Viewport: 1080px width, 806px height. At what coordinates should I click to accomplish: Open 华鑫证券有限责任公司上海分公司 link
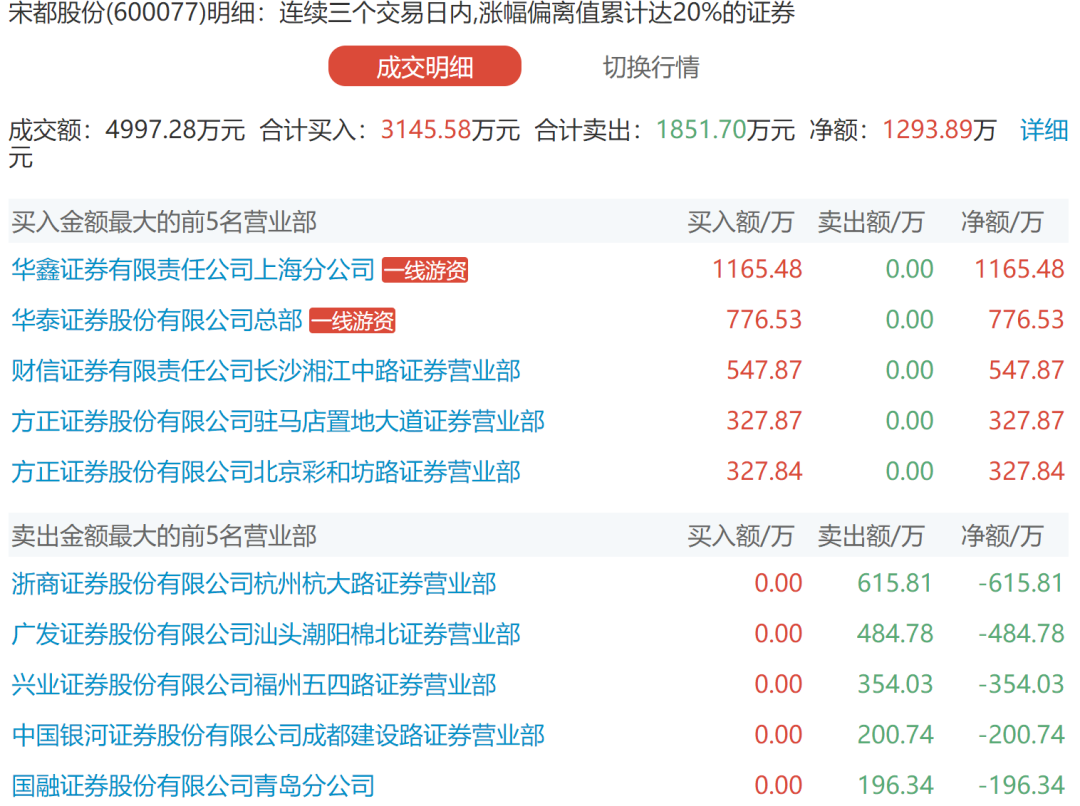pos(193,269)
